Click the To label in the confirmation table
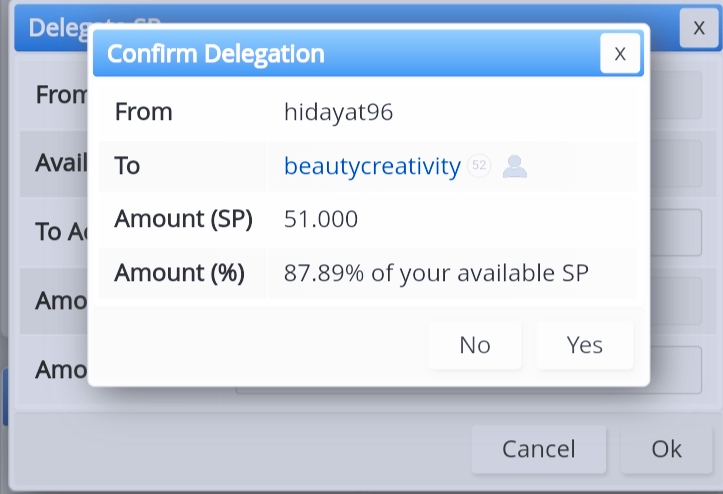723x494 pixels. 127,165
